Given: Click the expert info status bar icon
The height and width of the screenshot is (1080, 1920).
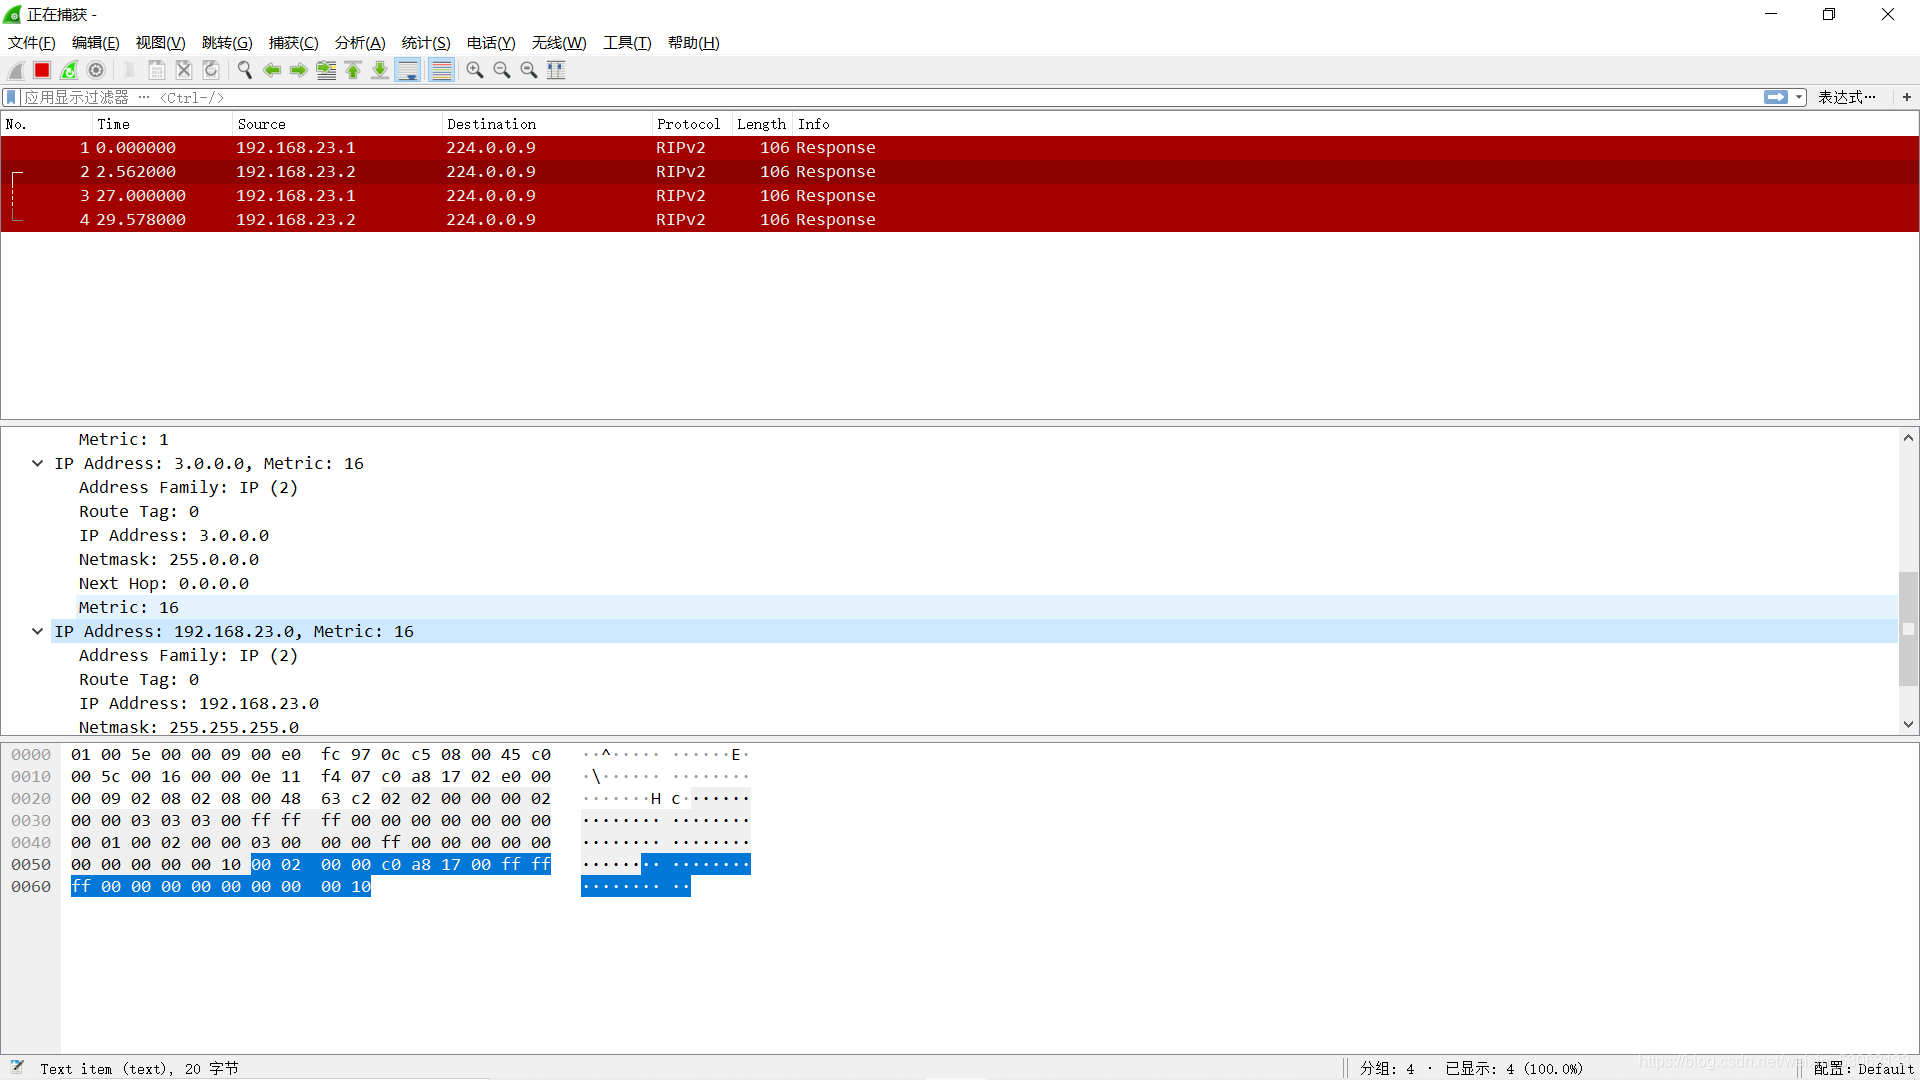Looking at the screenshot, I should pyautogui.click(x=16, y=1067).
